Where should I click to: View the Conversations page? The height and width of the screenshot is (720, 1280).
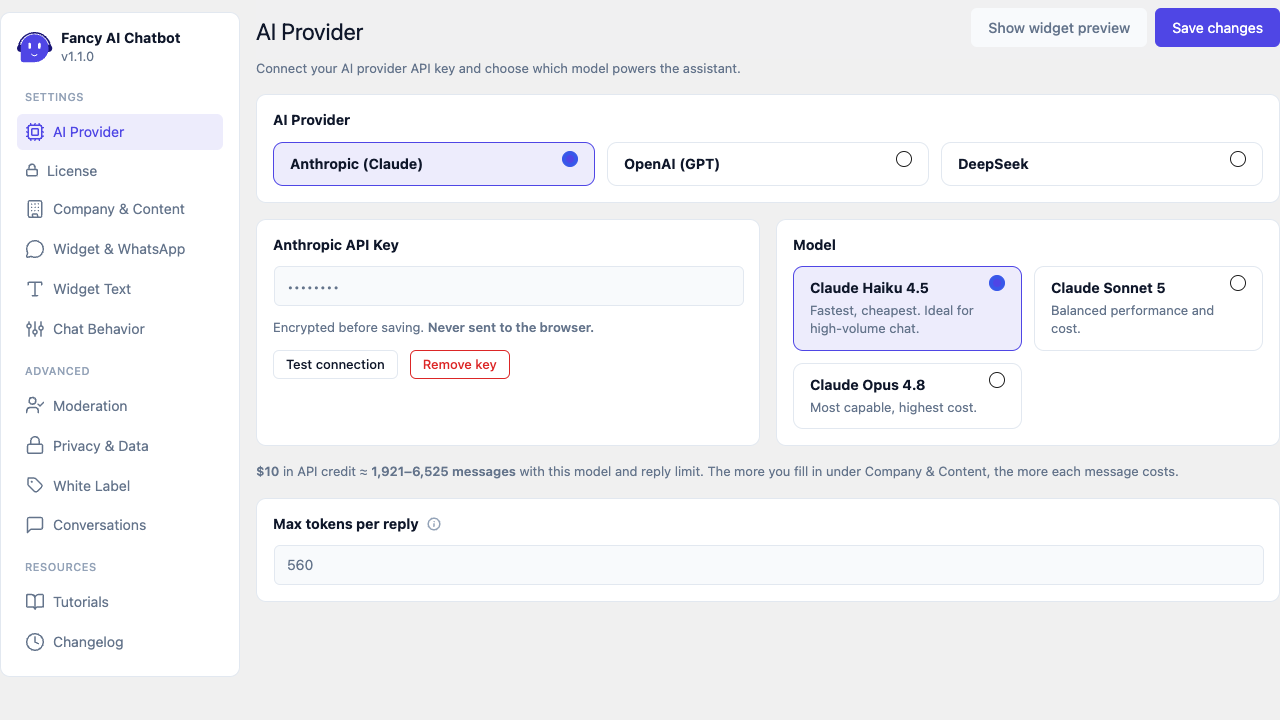(x=120, y=525)
